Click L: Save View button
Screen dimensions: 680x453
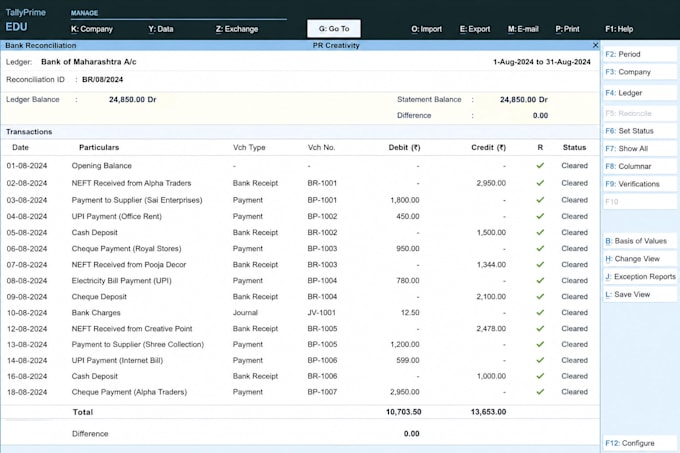[x=640, y=294]
